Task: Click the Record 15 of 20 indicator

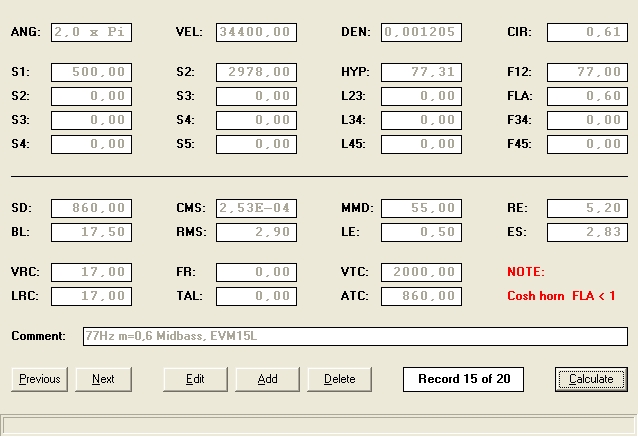Action: click(463, 379)
